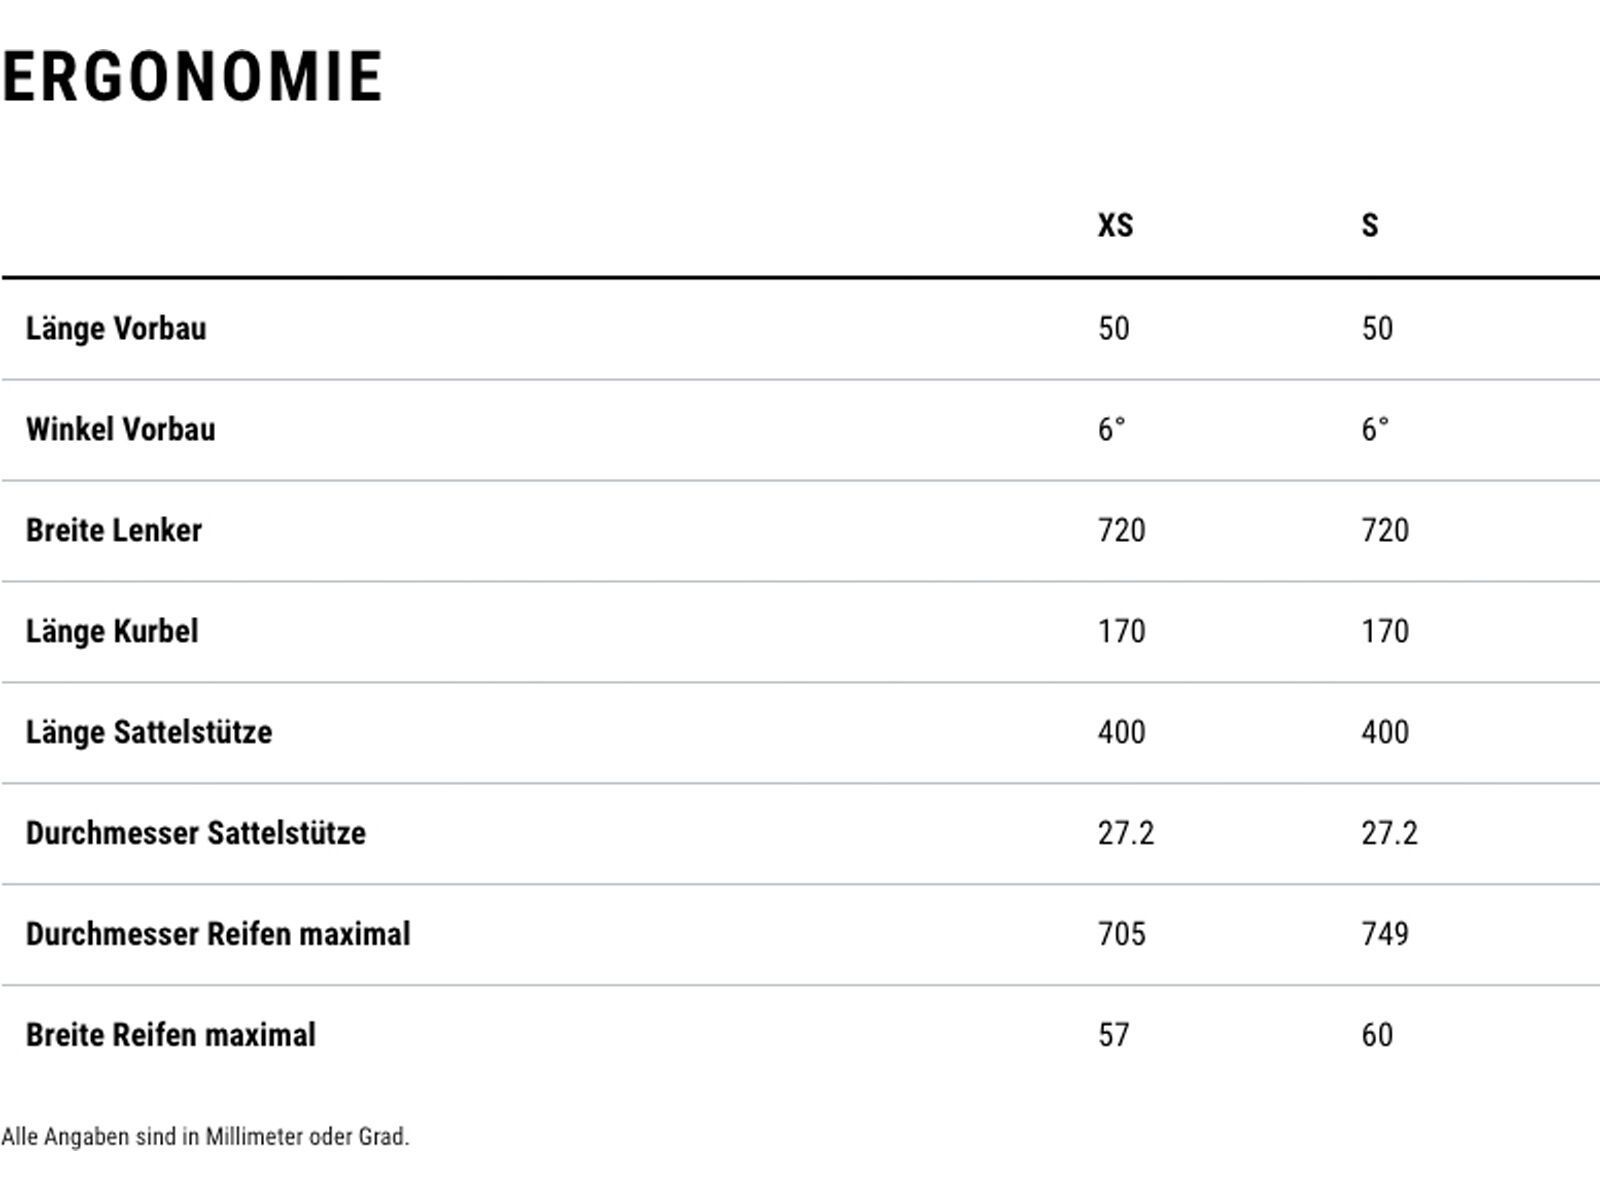
Task: Select the XS column header
Action: [1115, 225]
